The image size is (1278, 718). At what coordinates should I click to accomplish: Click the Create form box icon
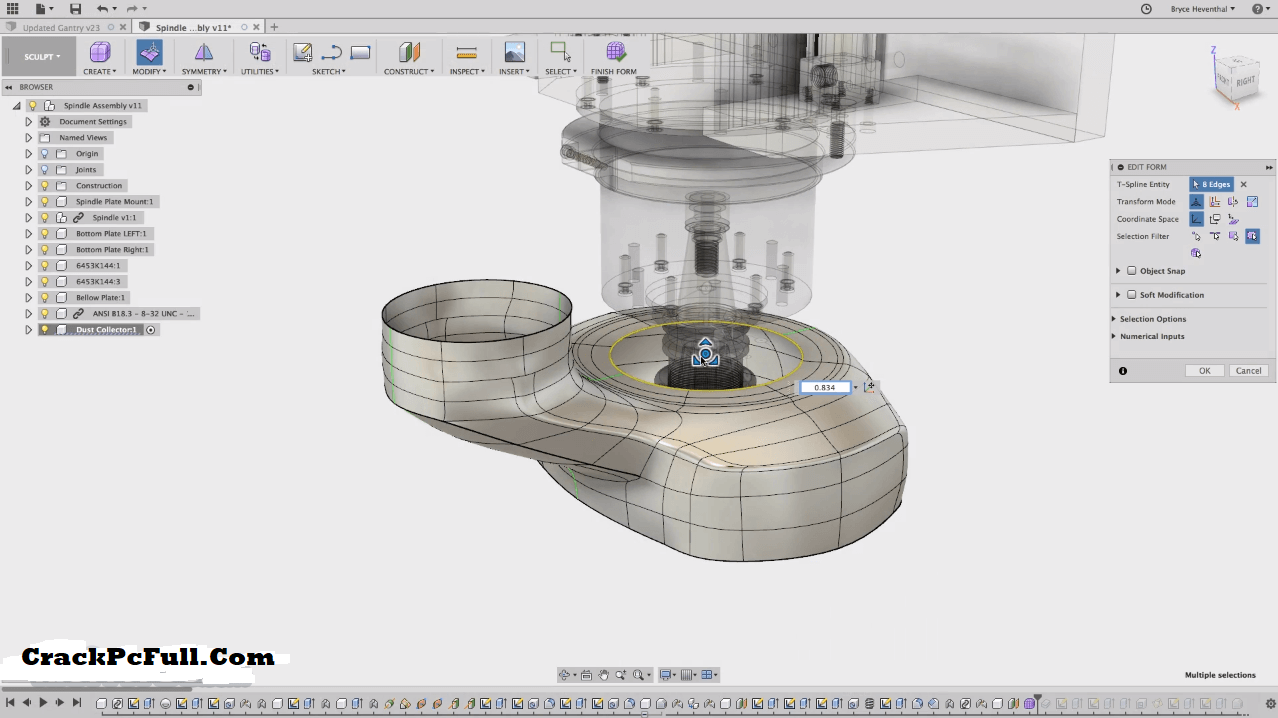coord(99,53)
